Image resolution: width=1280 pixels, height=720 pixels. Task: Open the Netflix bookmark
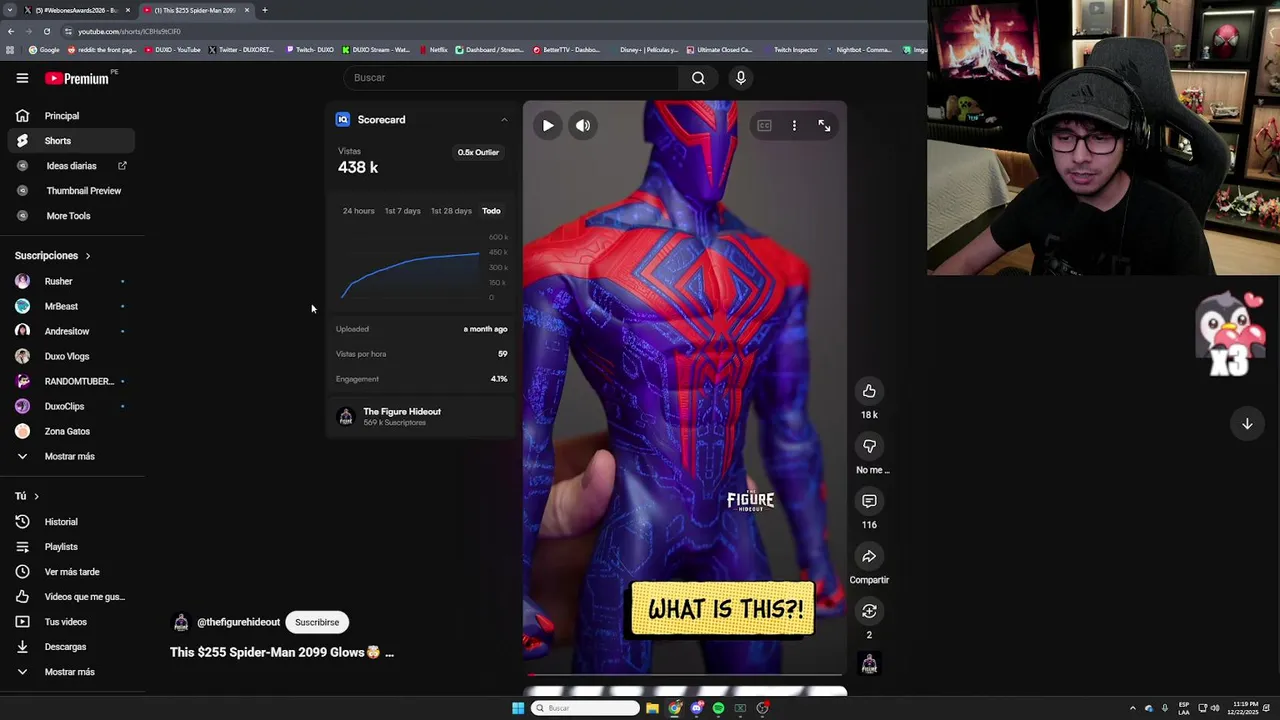(x=434, y=50)
